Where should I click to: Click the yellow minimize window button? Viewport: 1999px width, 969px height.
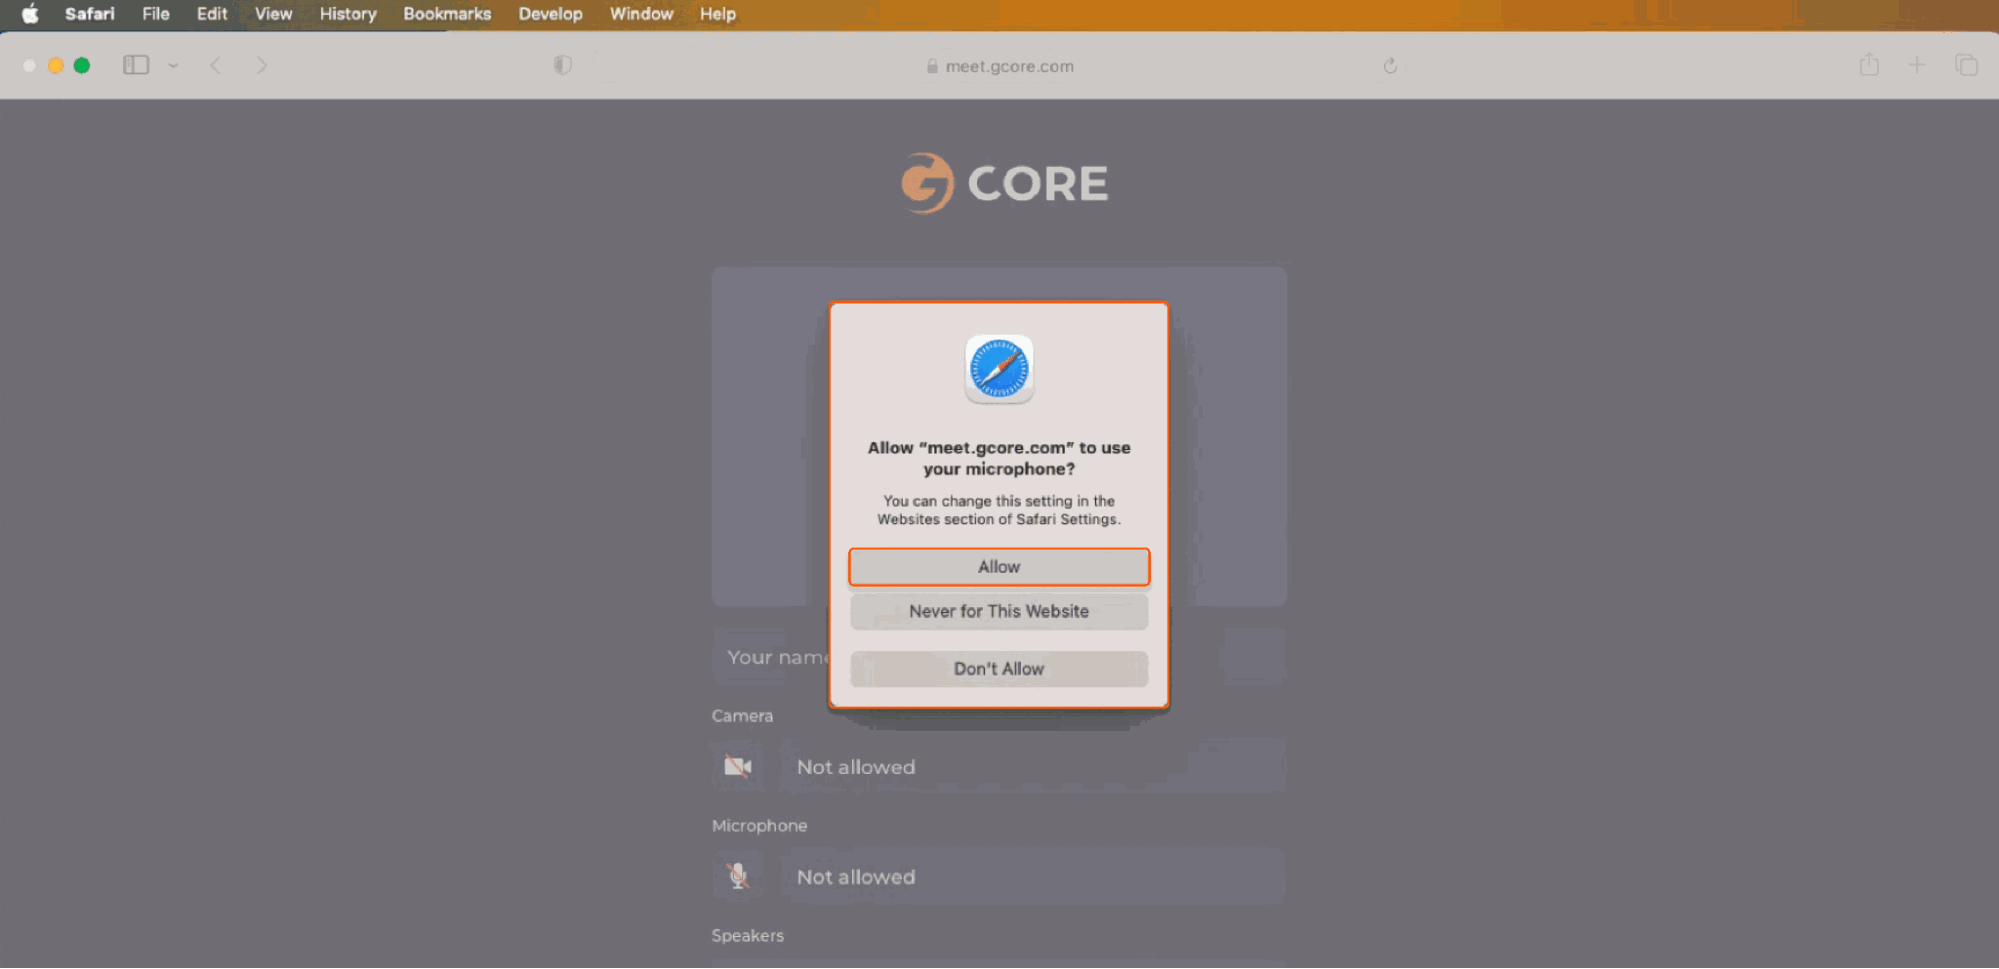coord(56,65)
